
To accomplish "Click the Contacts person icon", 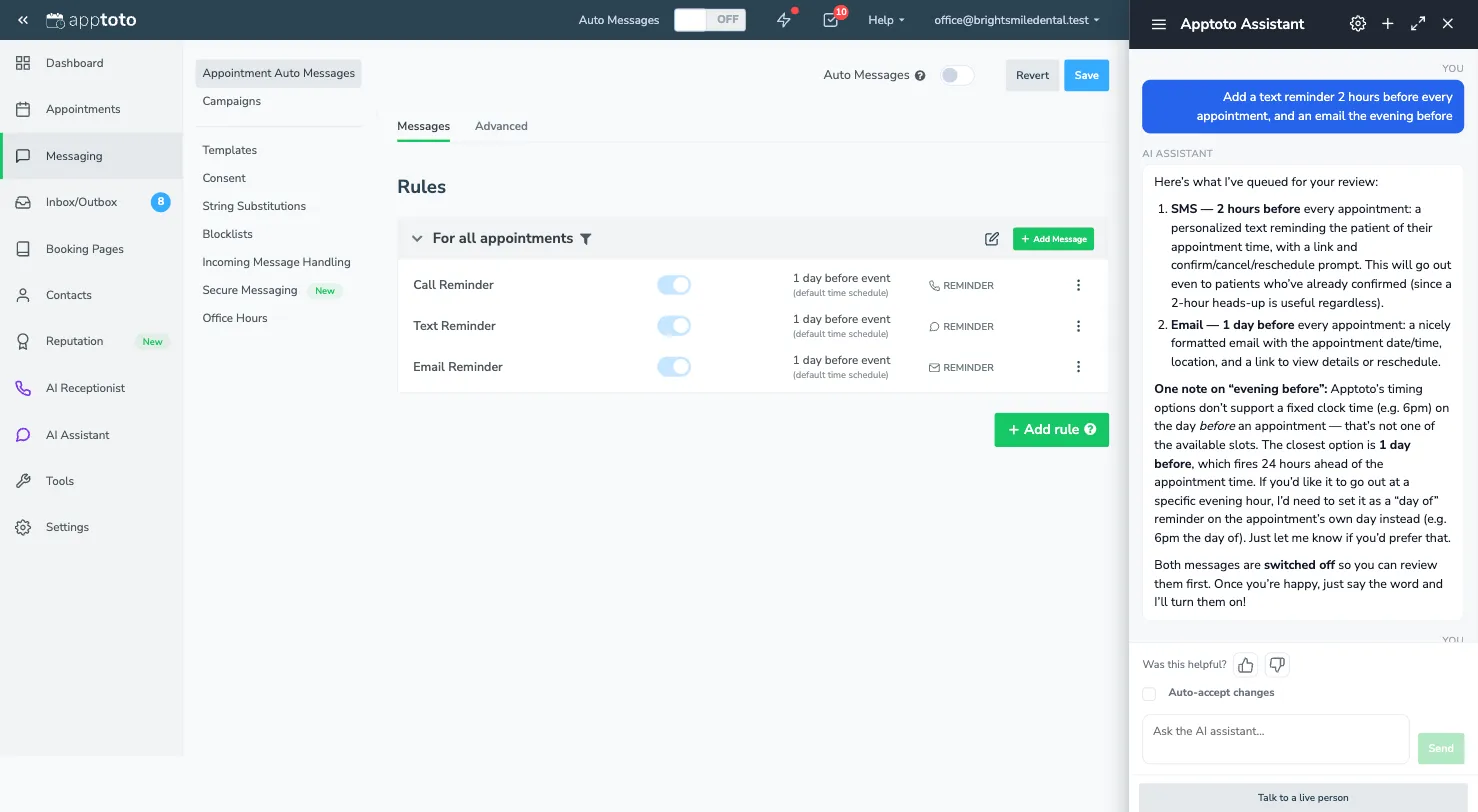I will 24,295.
